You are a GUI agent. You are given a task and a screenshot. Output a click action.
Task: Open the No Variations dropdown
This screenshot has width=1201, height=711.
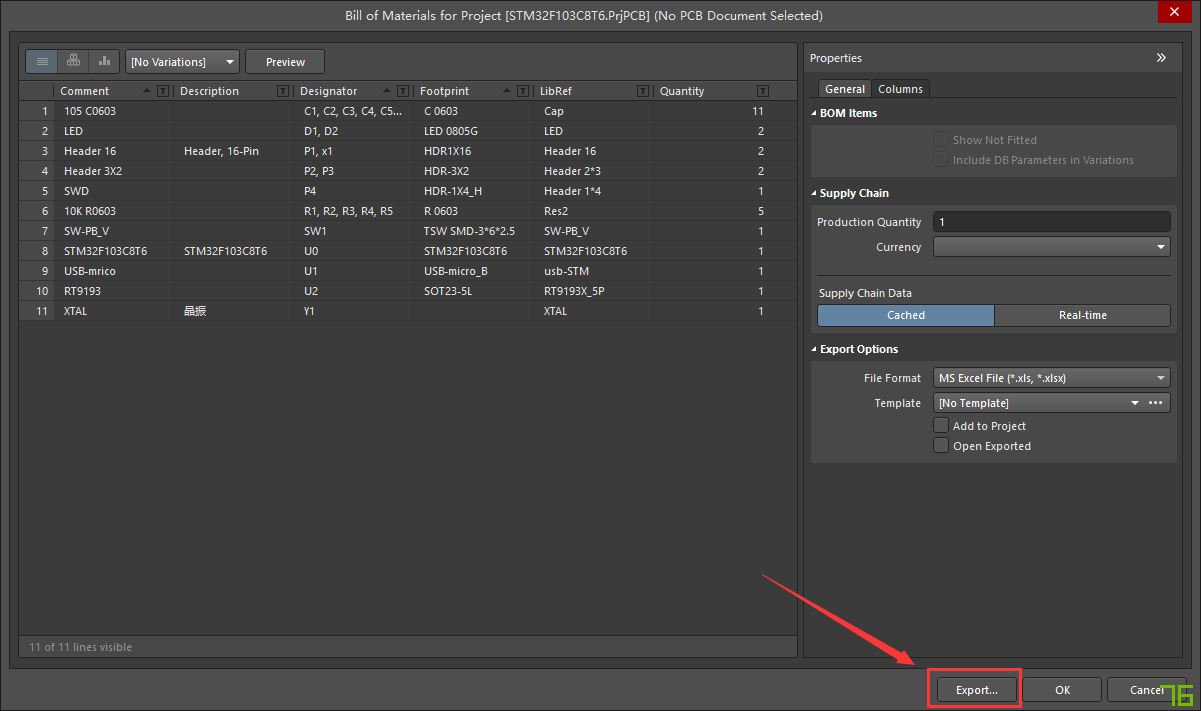tap(182, 62)
